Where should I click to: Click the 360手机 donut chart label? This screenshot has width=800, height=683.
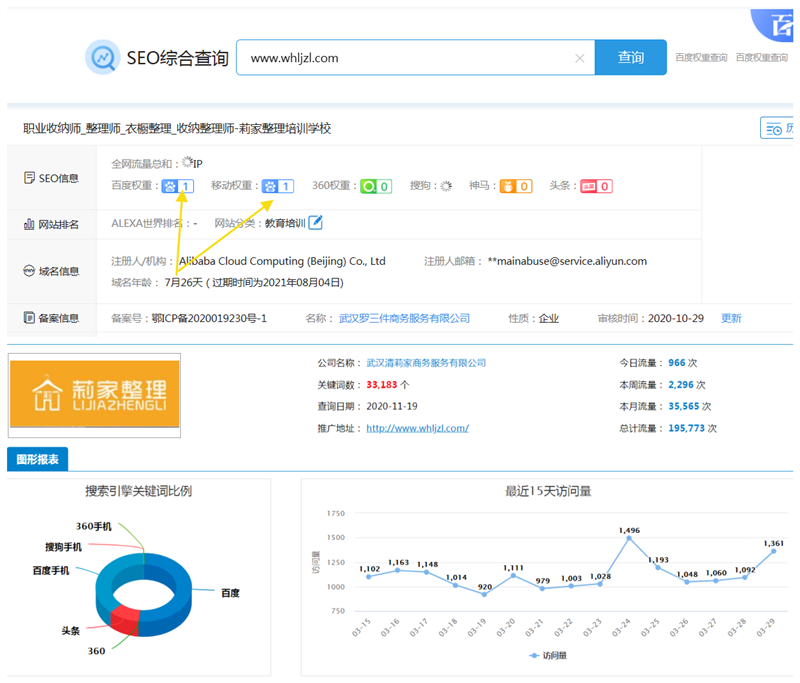point(93,526)
